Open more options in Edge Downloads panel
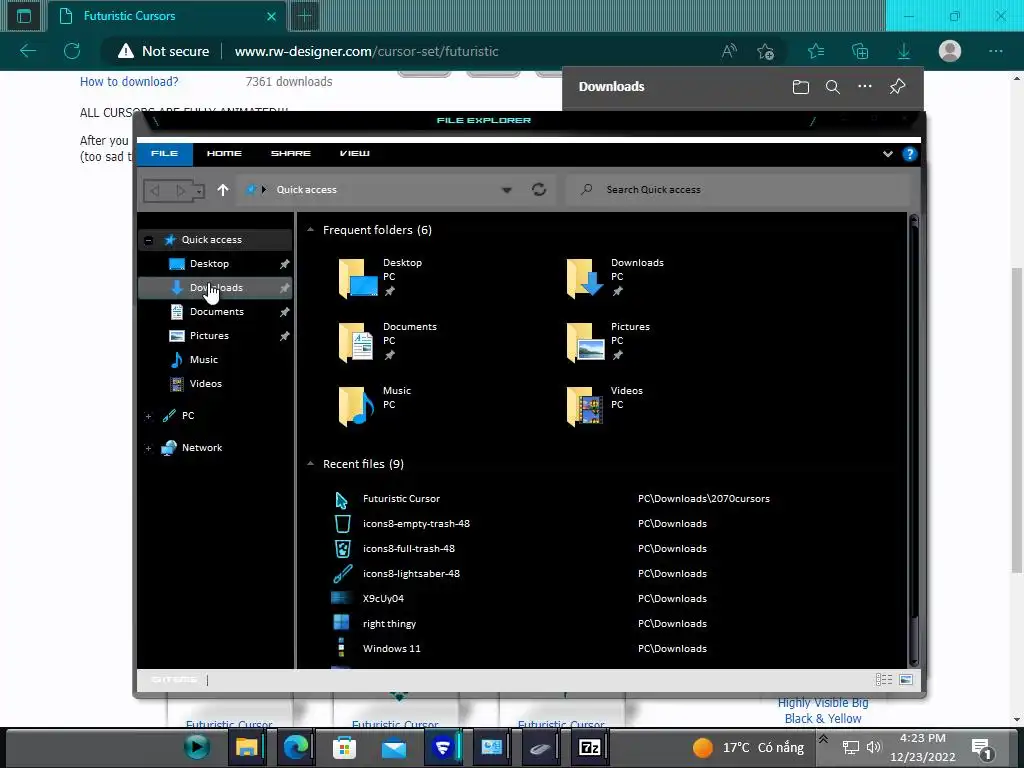The height and width of the screenshot is (768, 1024). [865, 86]
